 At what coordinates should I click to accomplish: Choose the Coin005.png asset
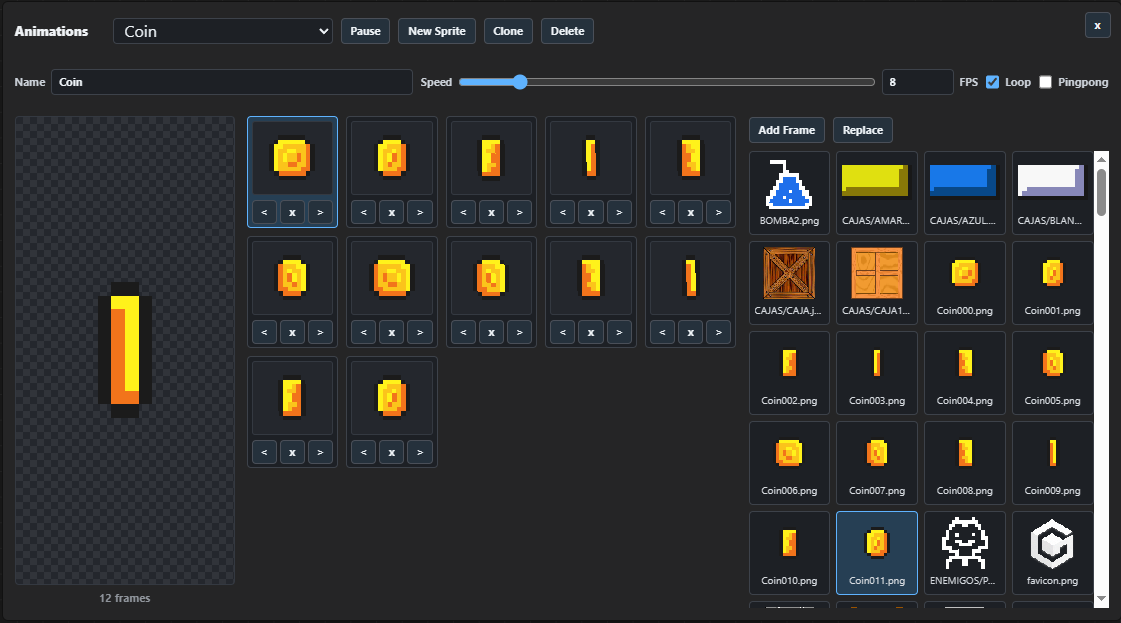[x=1052, y=373]
